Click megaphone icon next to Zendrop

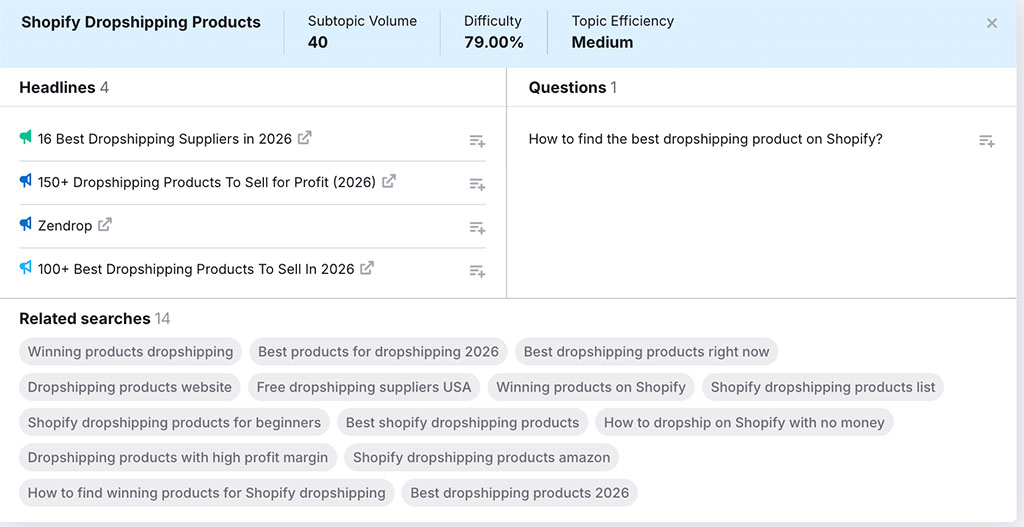point(25,224)
